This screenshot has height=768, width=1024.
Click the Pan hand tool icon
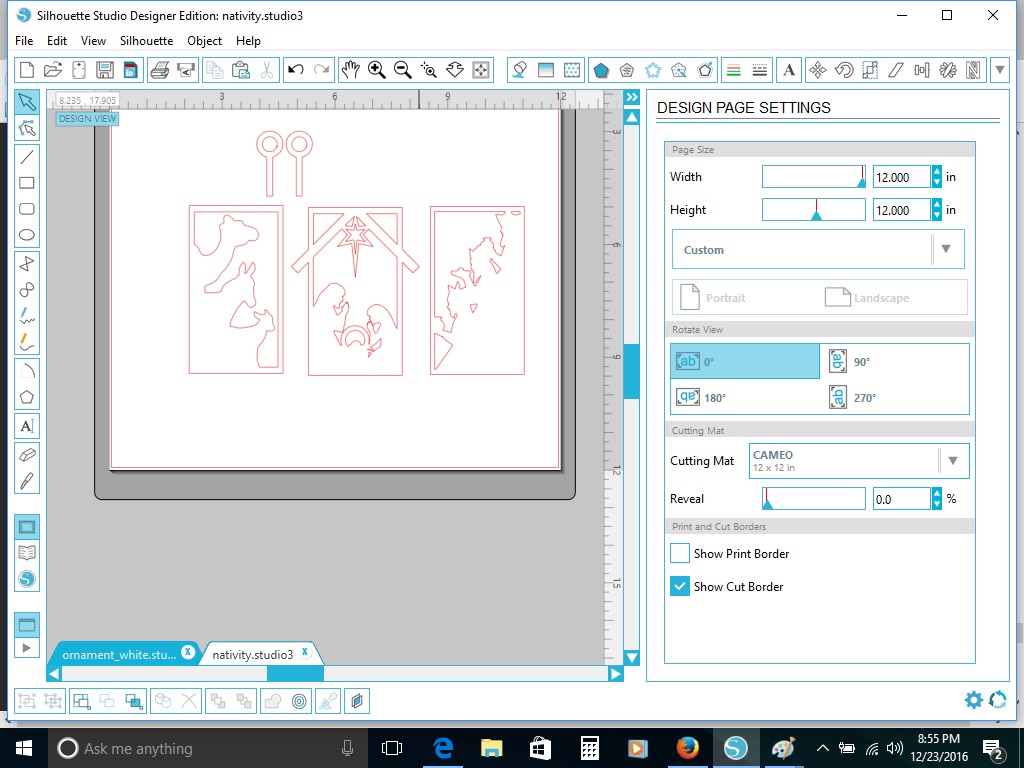coord(350,70)
